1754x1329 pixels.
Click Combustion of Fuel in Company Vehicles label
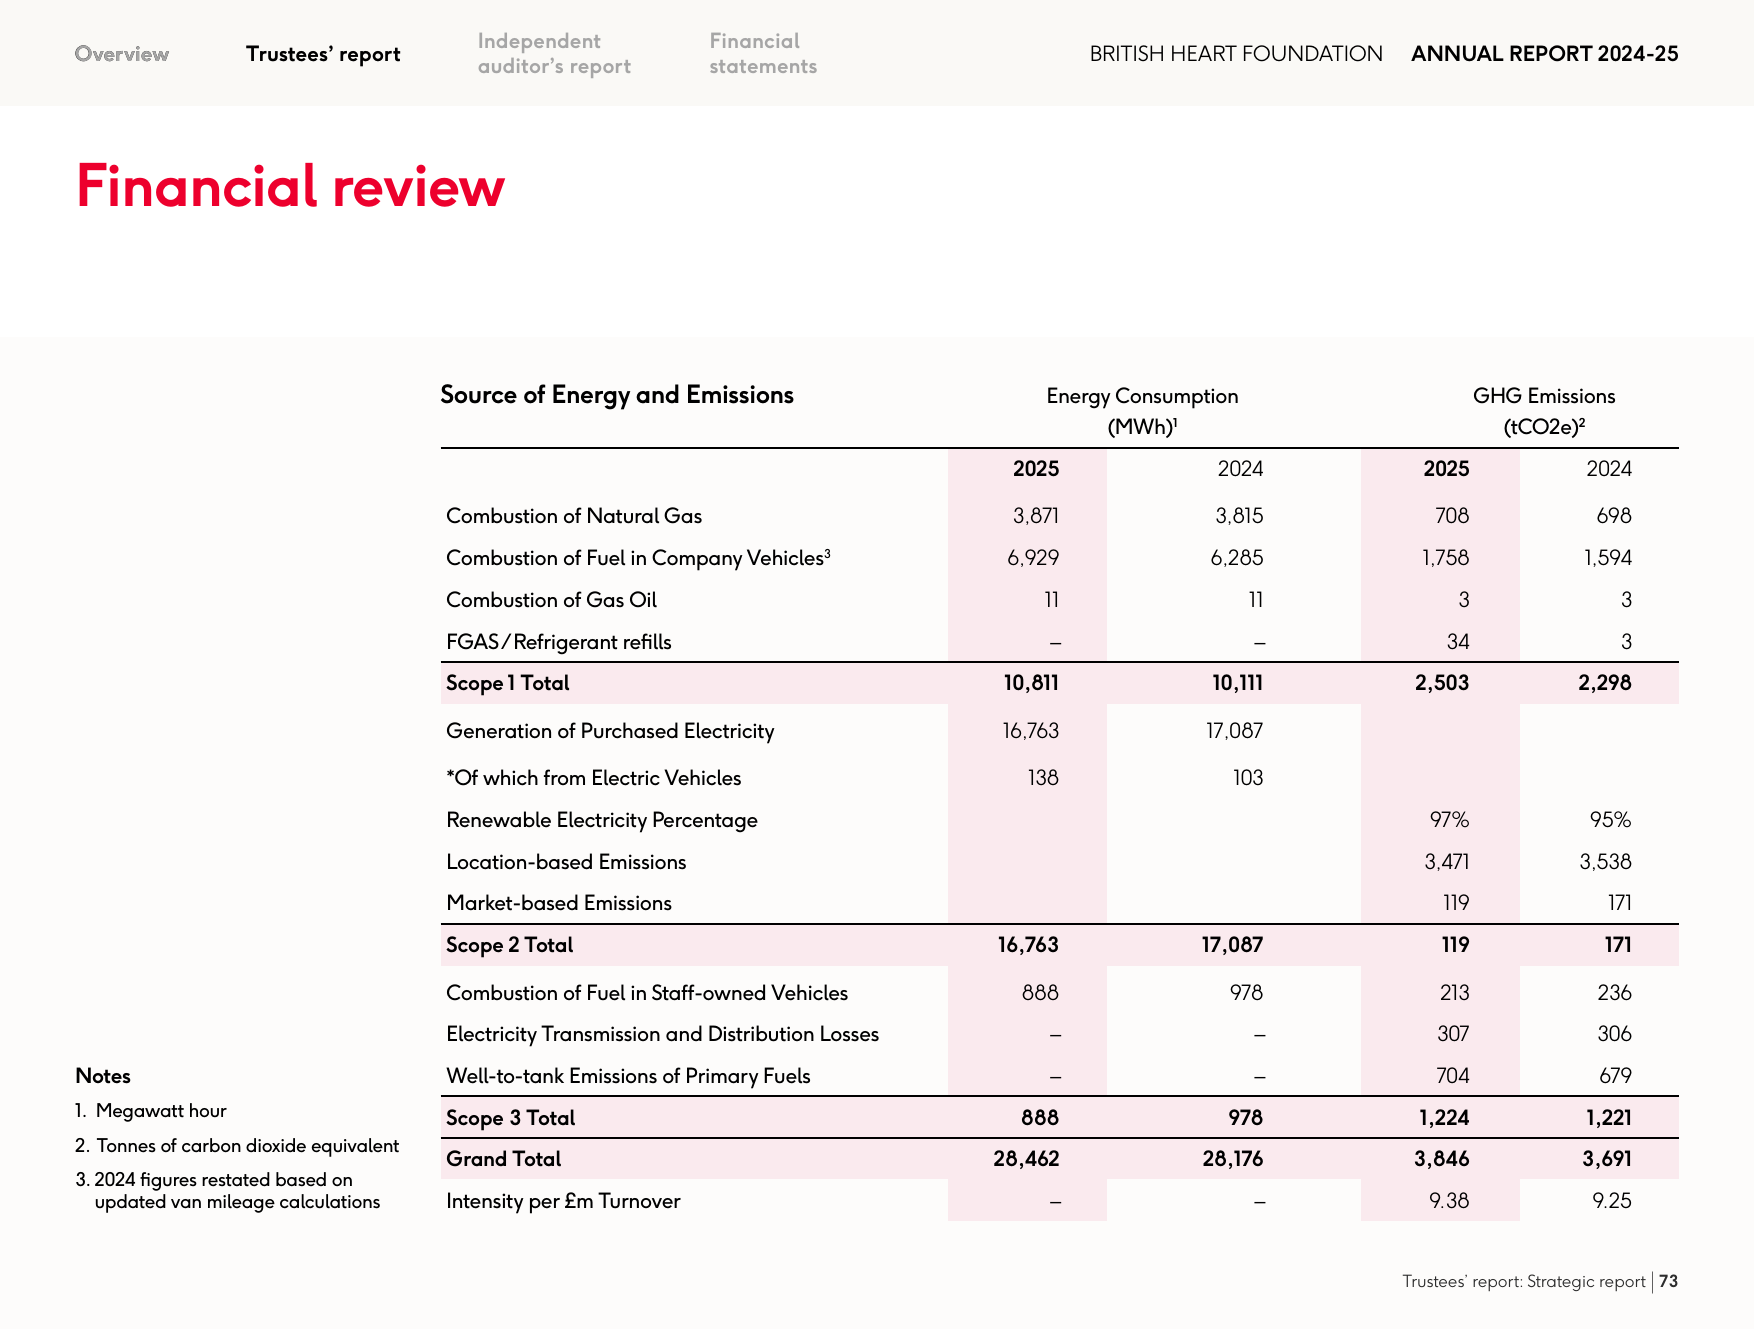point(638,558)
